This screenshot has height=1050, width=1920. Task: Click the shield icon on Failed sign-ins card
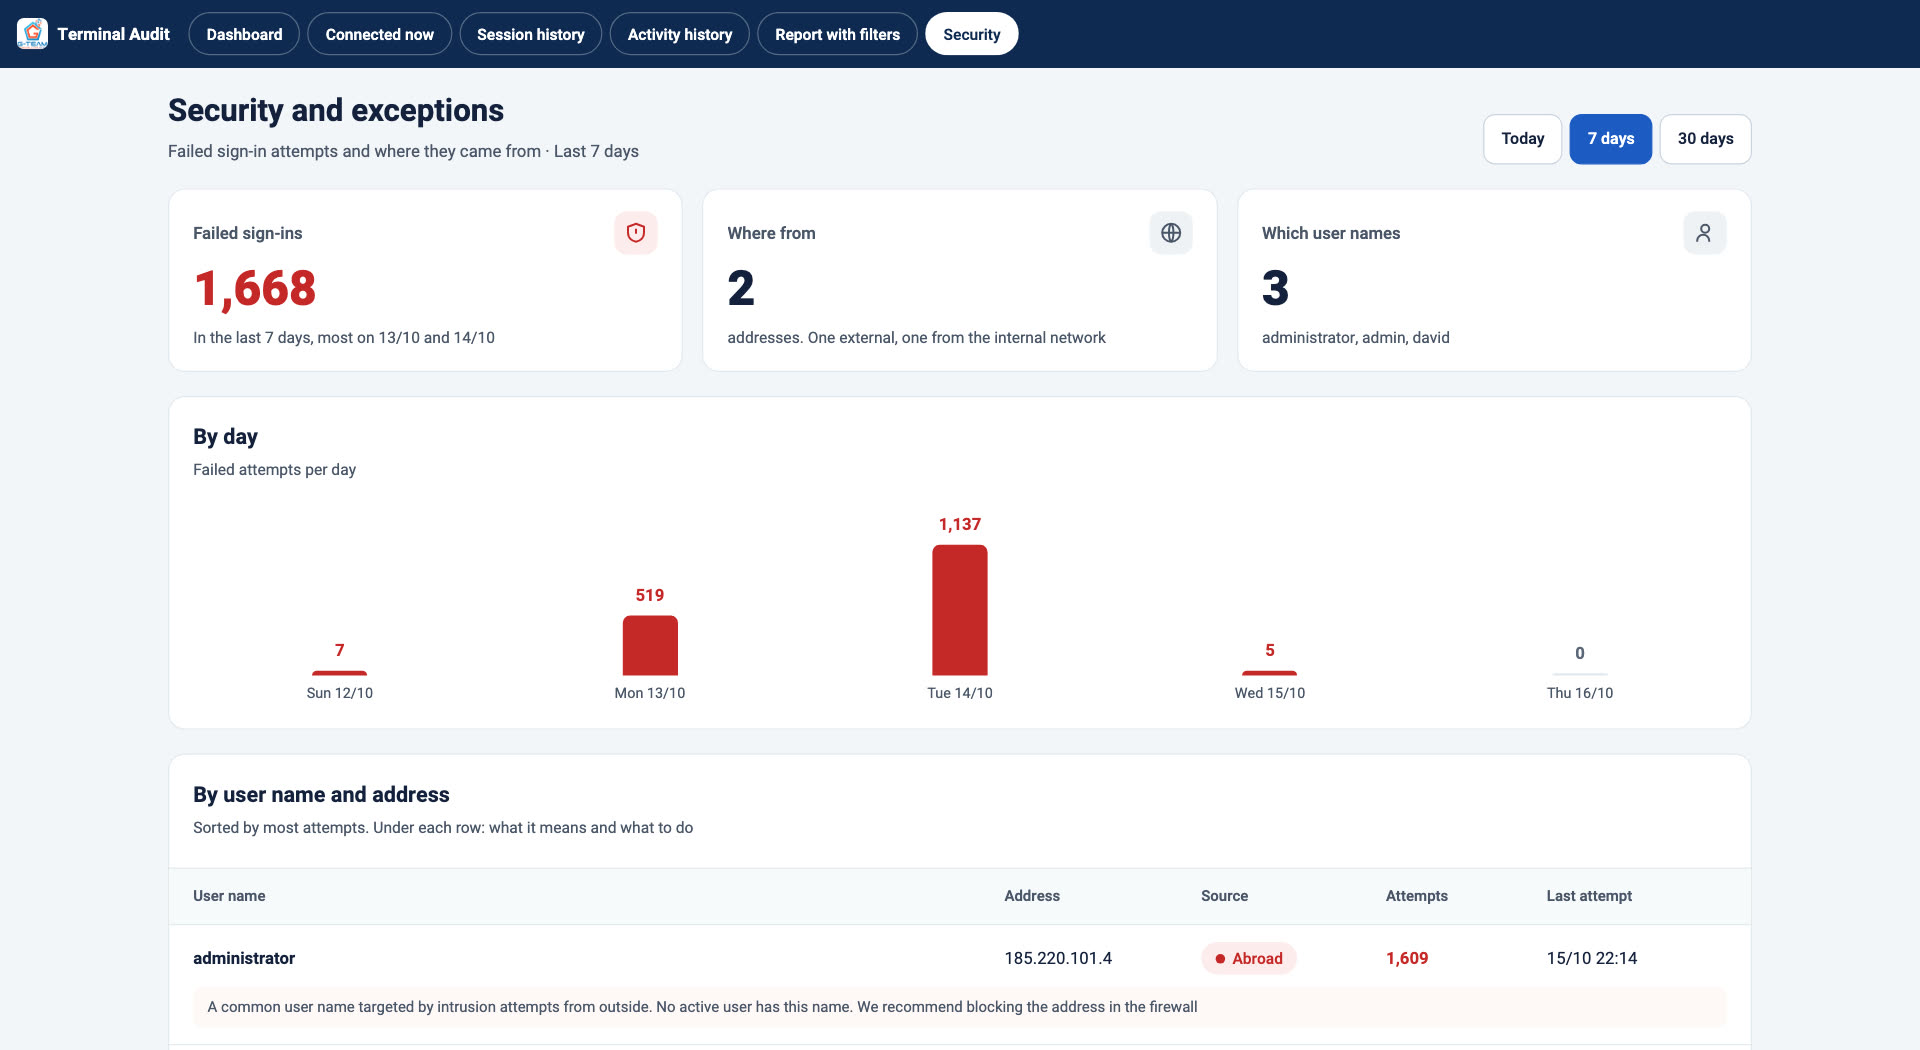tap(636, 233)
